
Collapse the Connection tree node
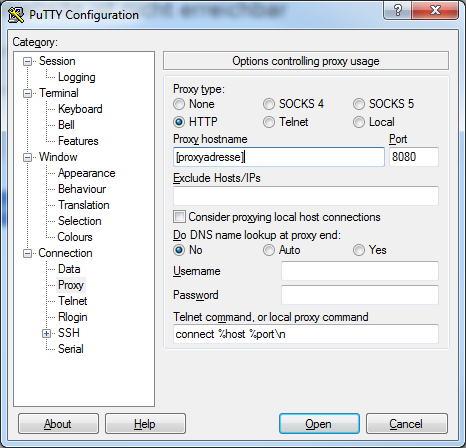pos(27,254)
